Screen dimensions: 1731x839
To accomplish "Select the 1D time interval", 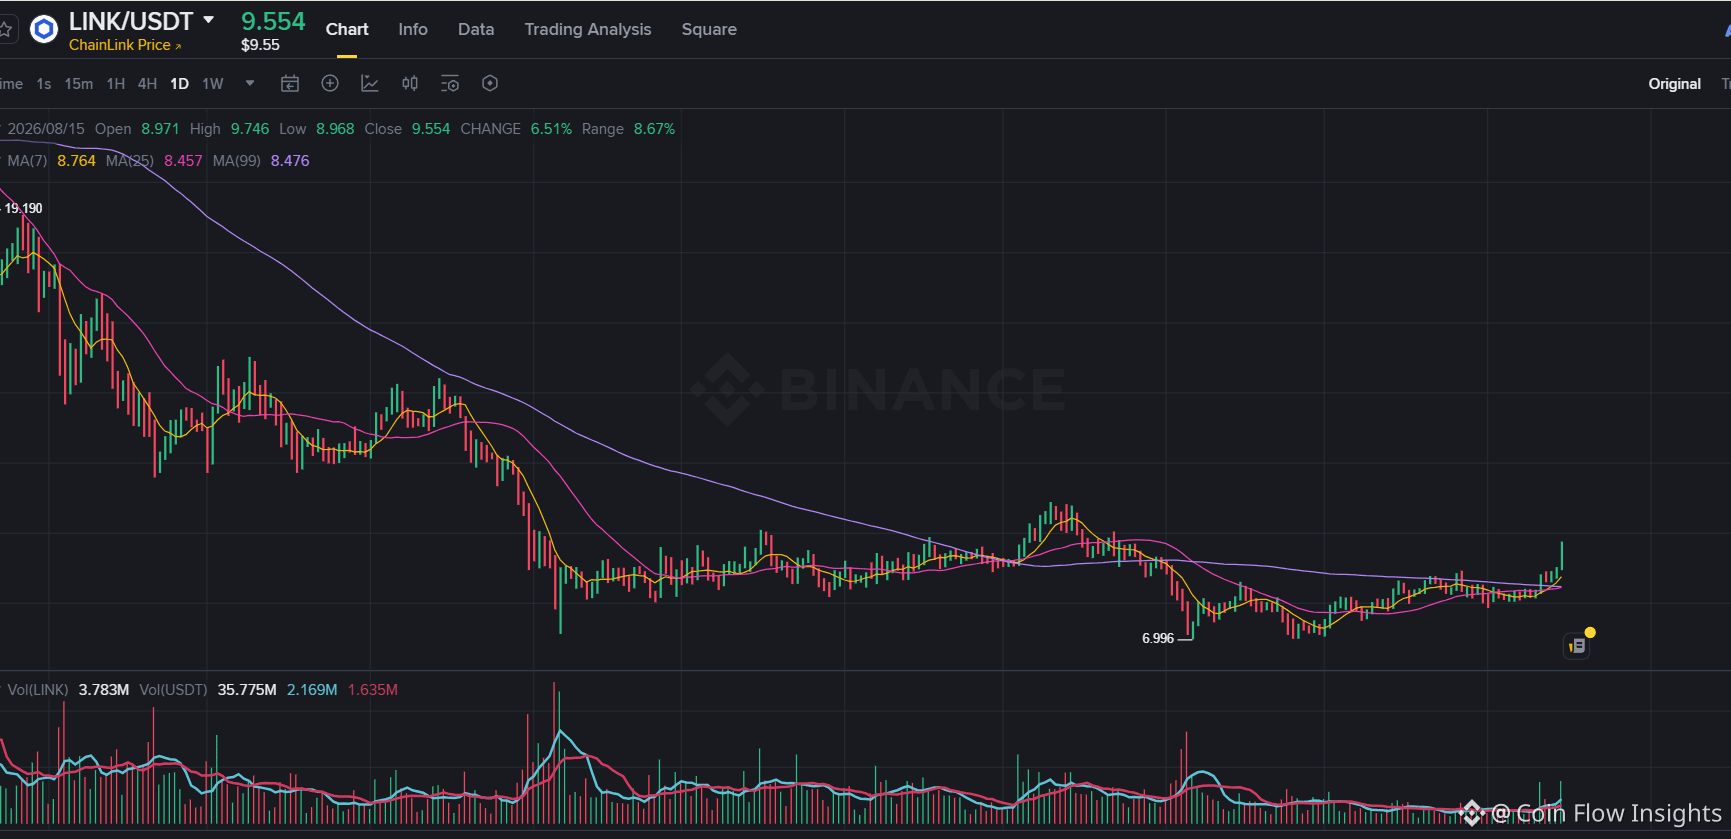I will [x=180, y=84].
